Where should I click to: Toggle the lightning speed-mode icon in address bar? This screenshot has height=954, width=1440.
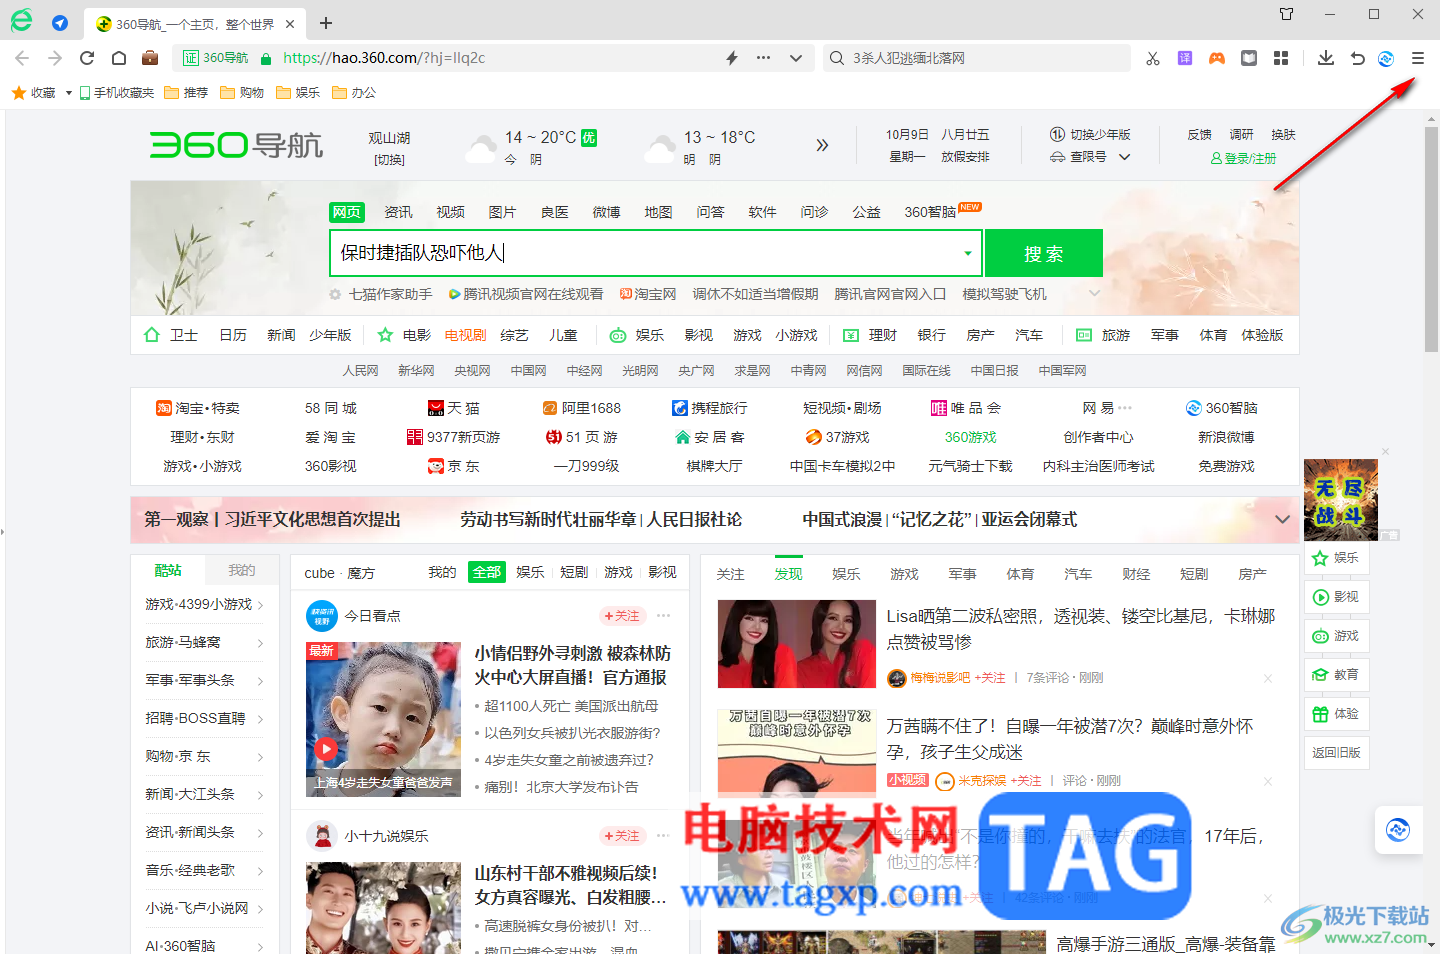(731, 58)
